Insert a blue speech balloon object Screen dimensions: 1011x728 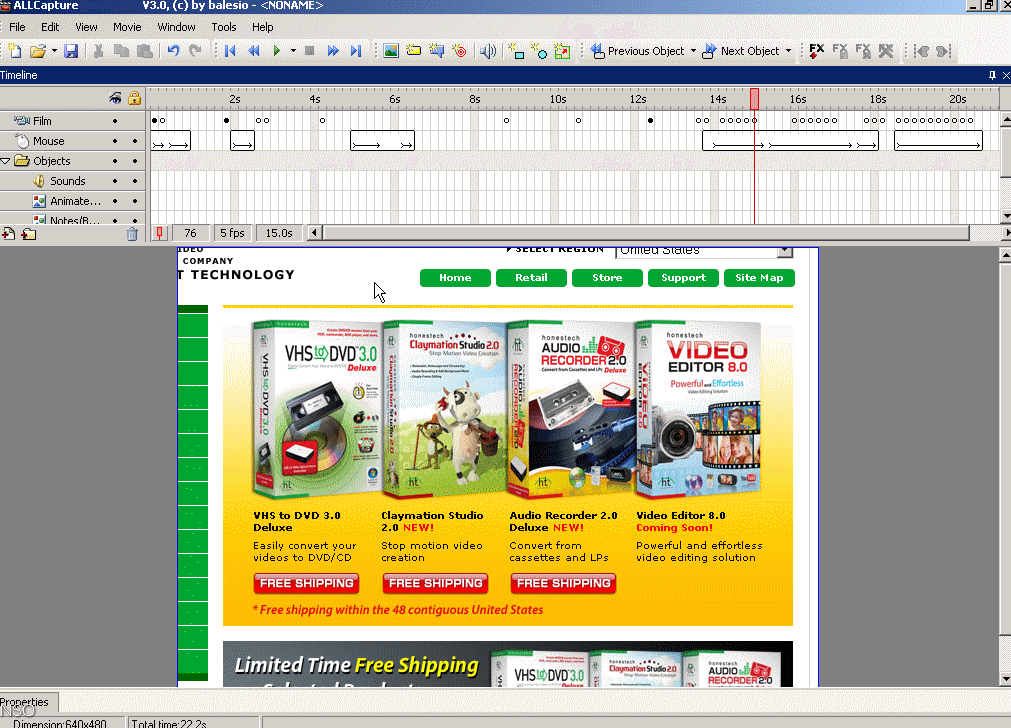pyautogui.click(x=437, y=51)
